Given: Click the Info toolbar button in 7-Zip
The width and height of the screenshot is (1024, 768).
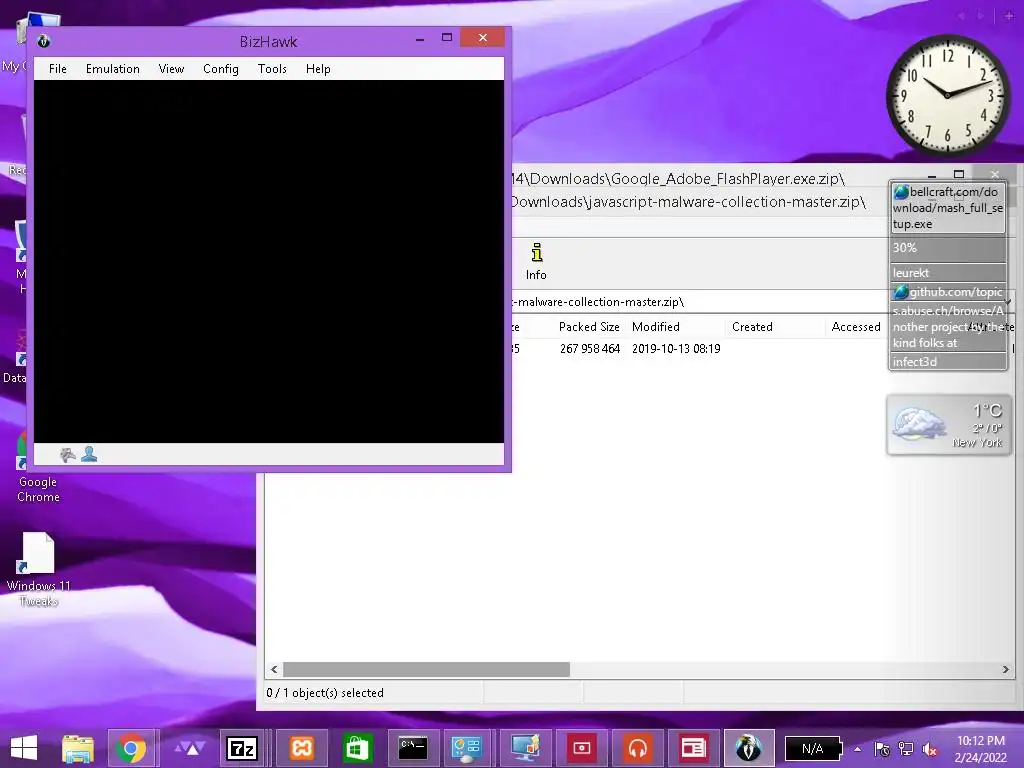Looking at the screenshot, I should coord(536,262).
